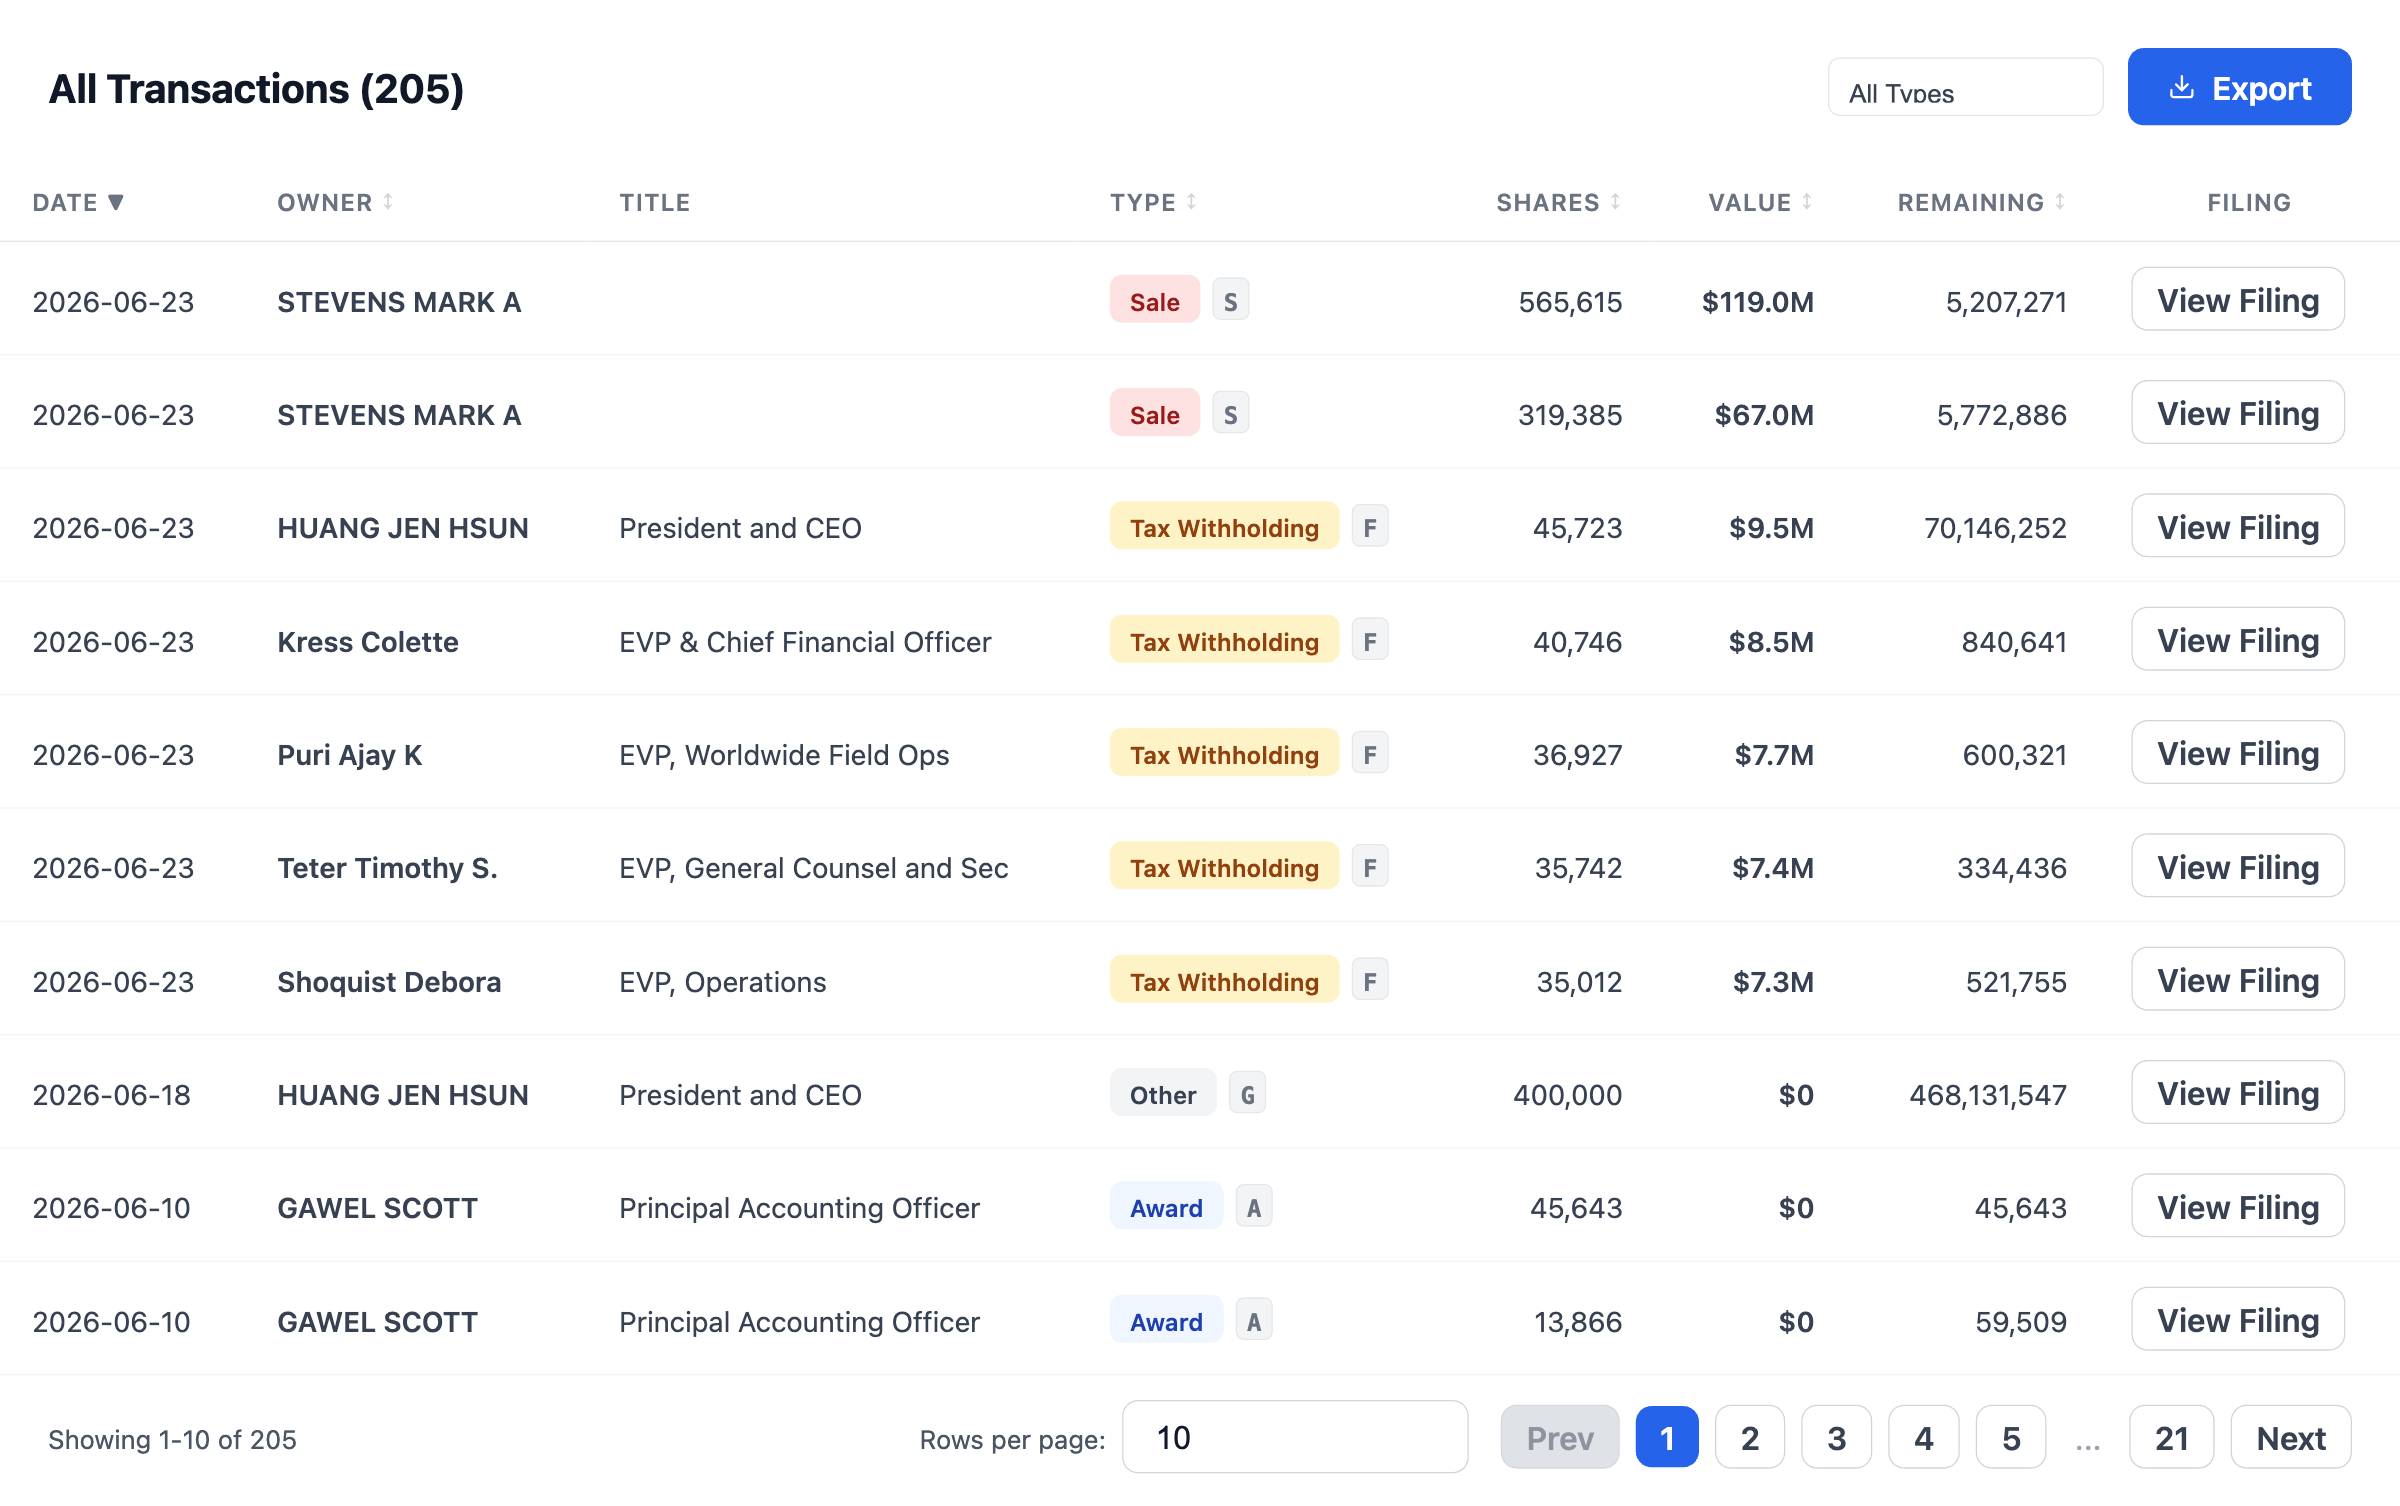Click the OWNER column sort icon
The image size is (2400, 1506).
(388, 202)
